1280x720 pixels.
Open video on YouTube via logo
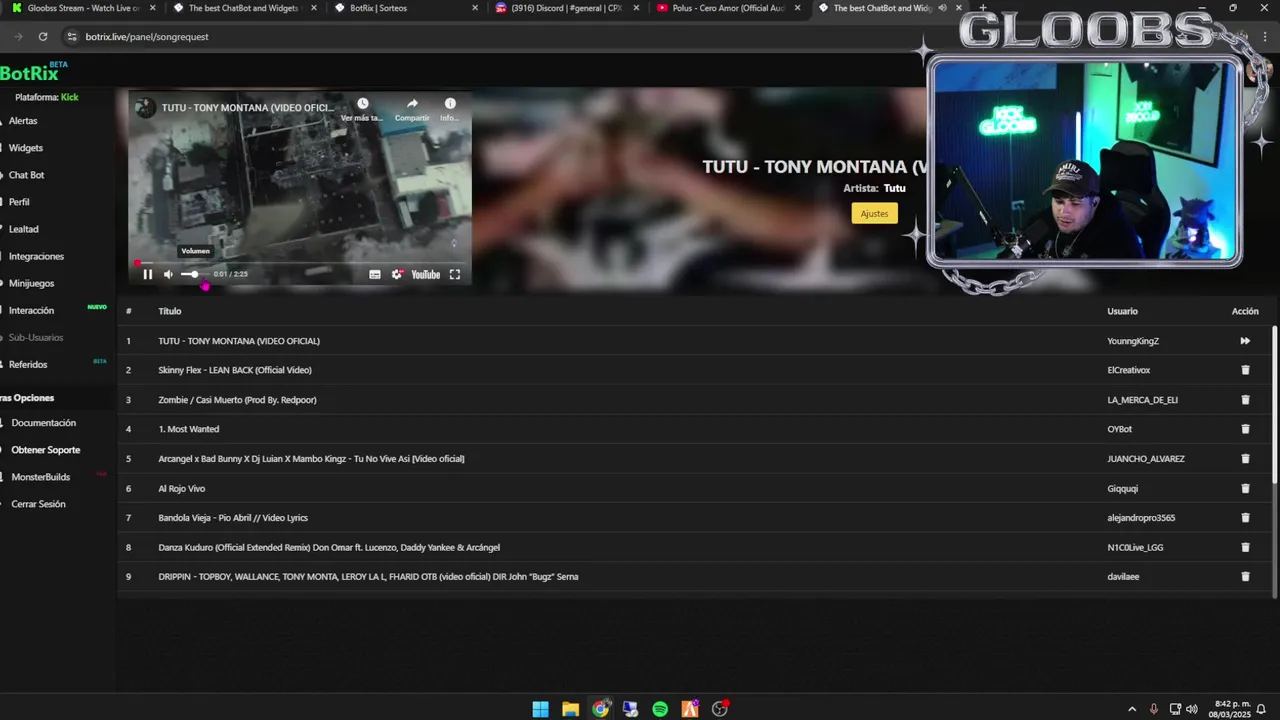[x=426, y=274]
